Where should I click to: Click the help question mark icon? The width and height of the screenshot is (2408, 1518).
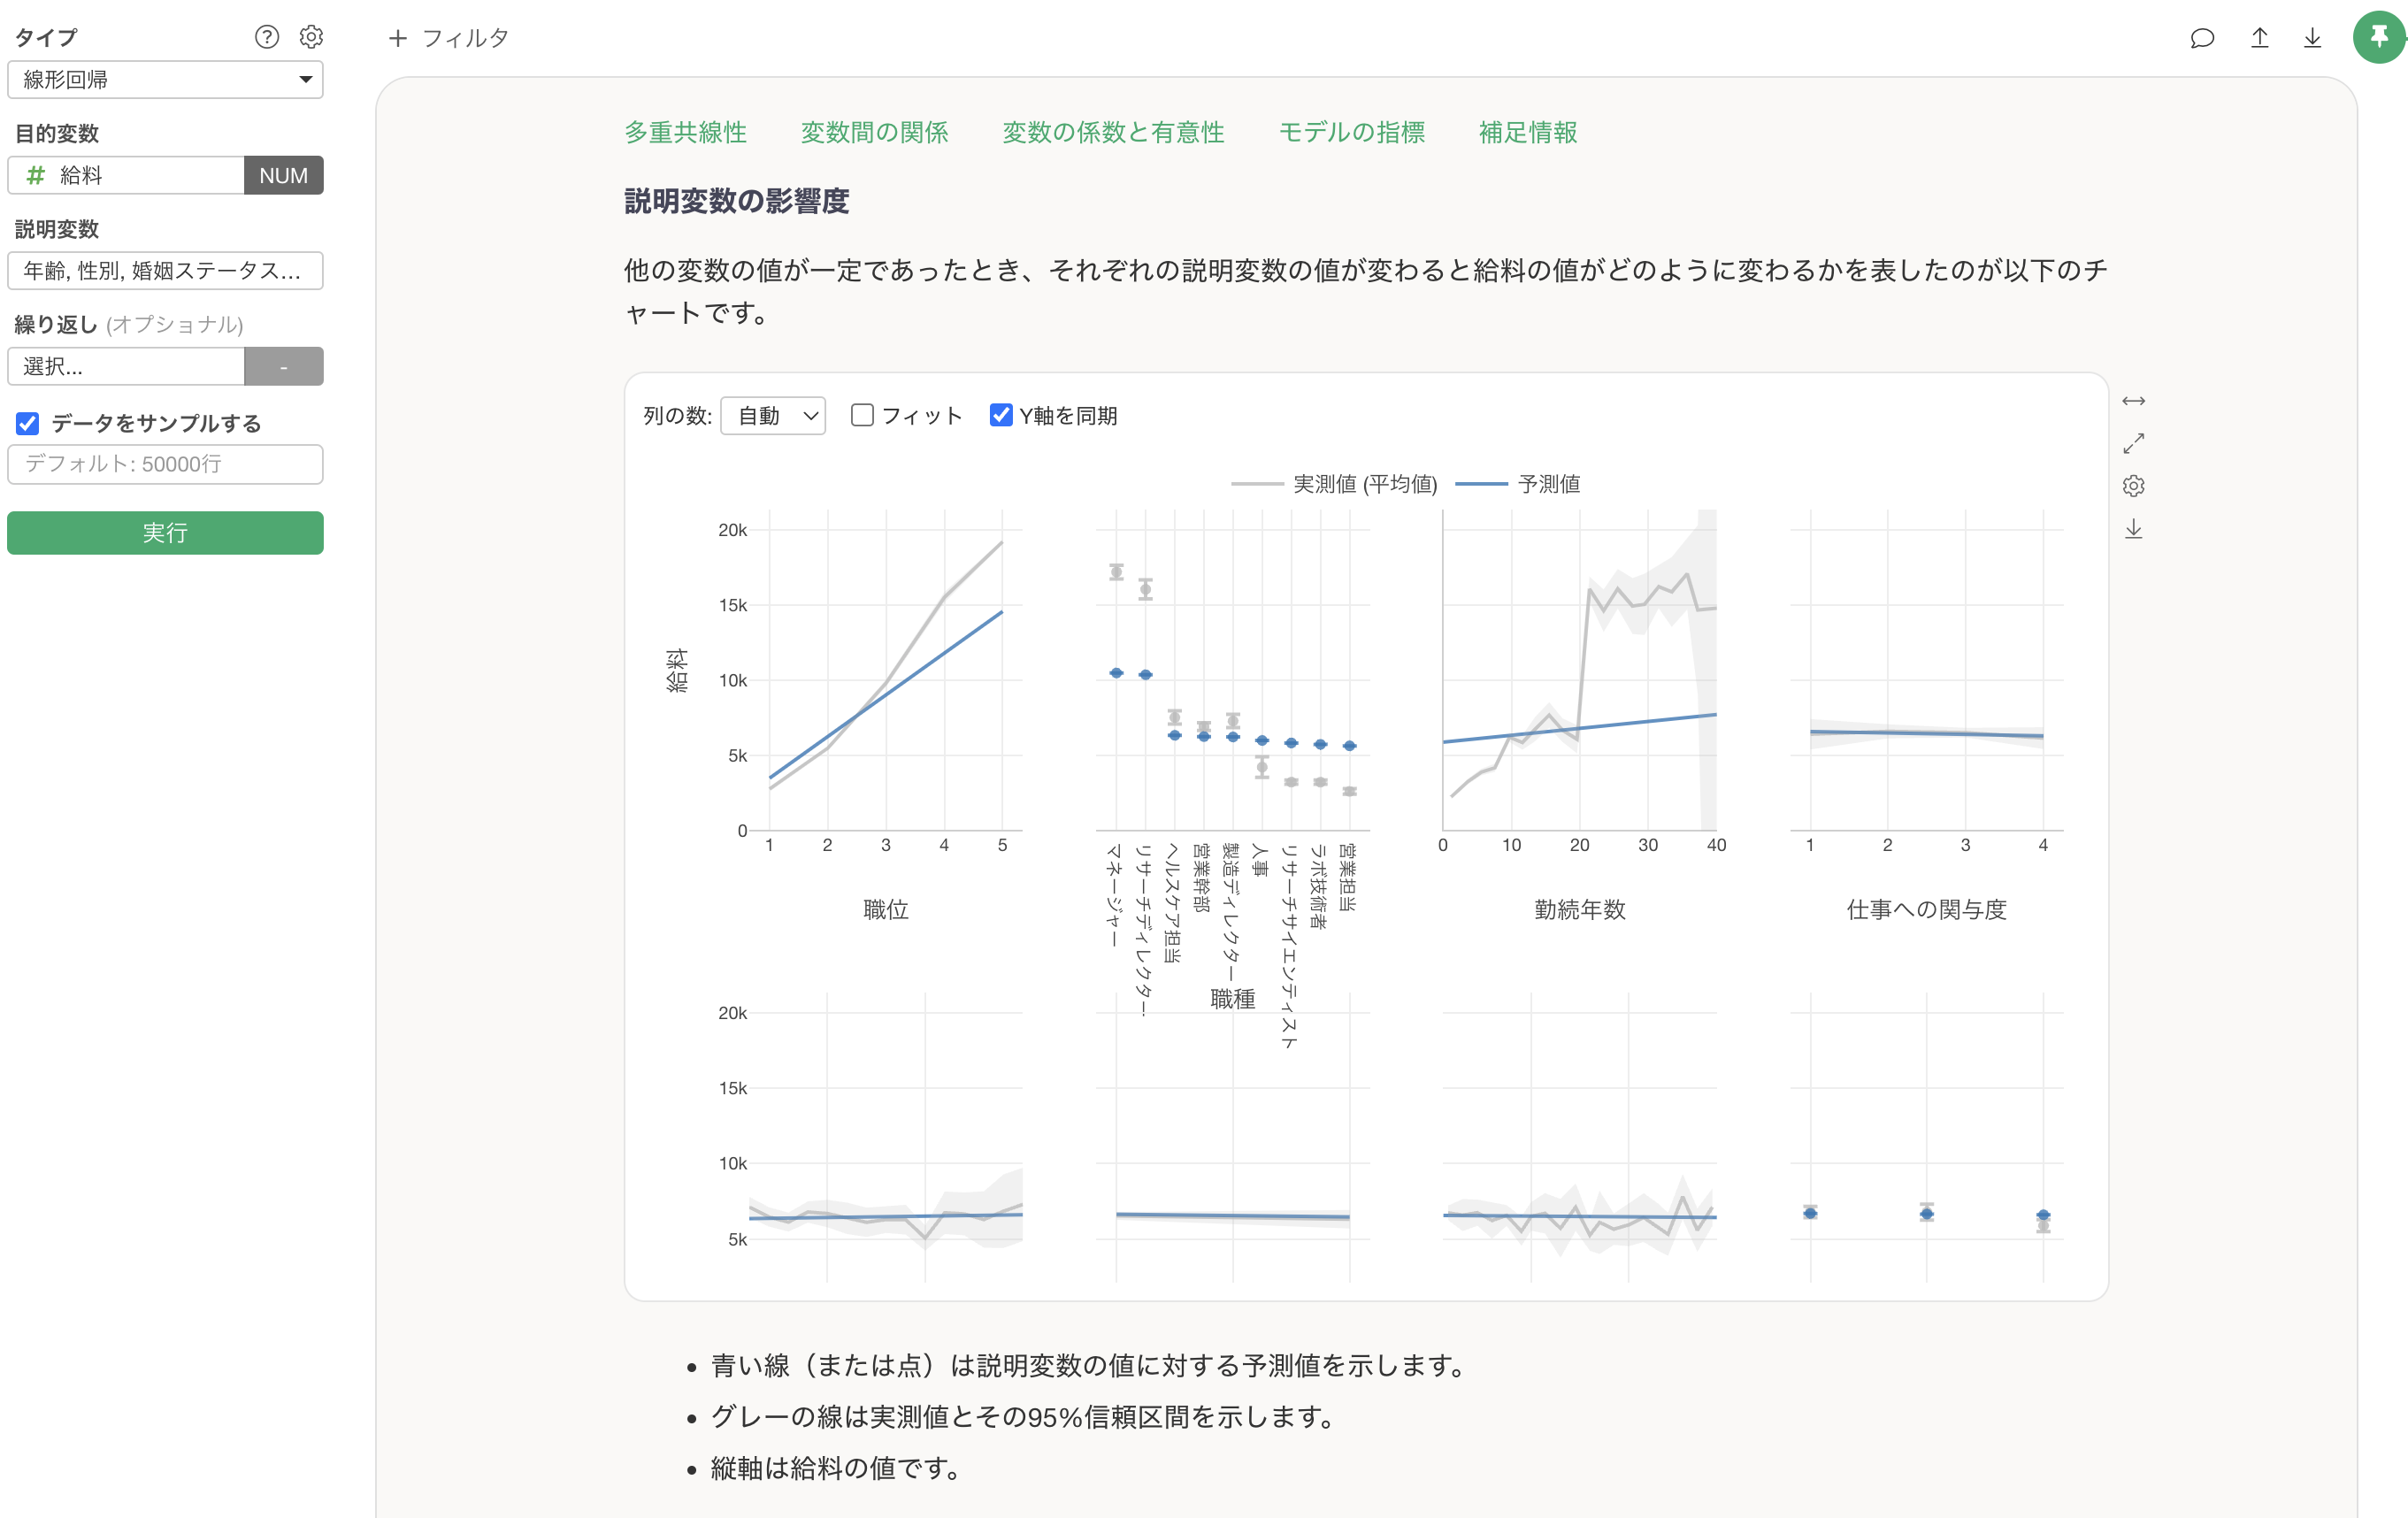point(266,37)
